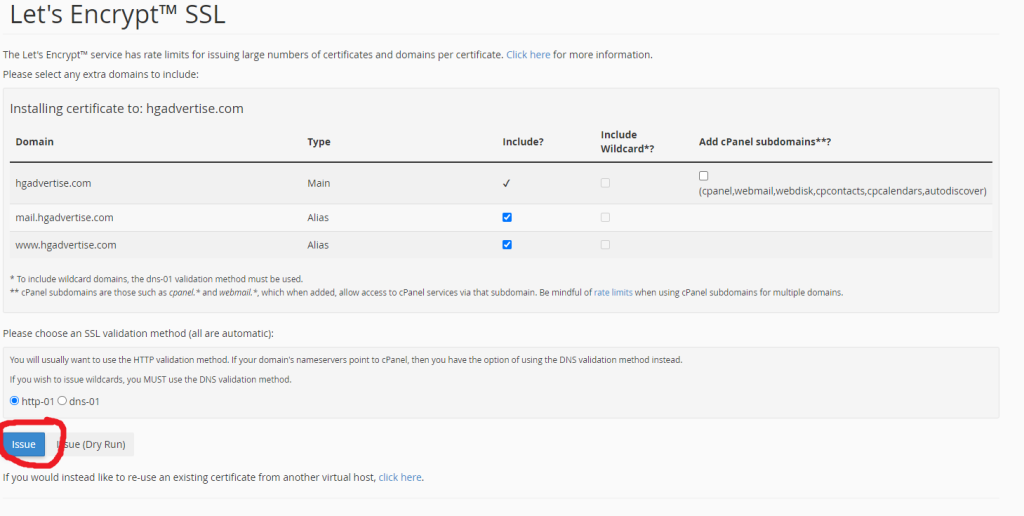This screenshot has width=1024, height=516.
Task: Click the 'Add cPanel subdomains**?' column header
Action: tap(765, 142)
